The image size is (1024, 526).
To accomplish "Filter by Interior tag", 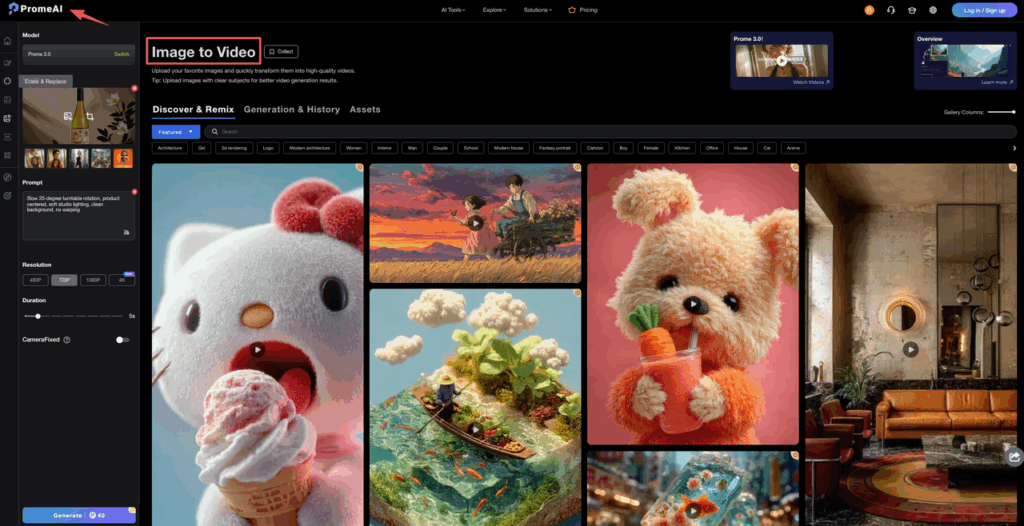I will tap(385, 148).
